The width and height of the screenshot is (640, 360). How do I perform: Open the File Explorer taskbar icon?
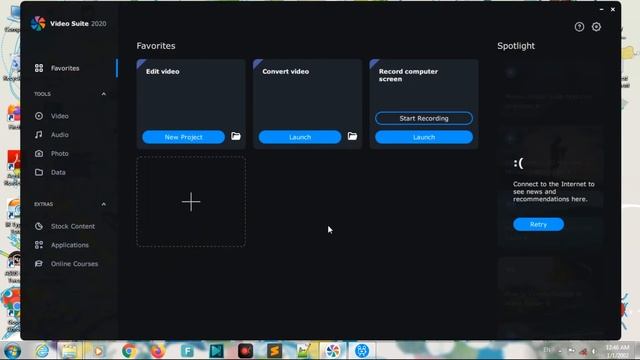[69, 351]
